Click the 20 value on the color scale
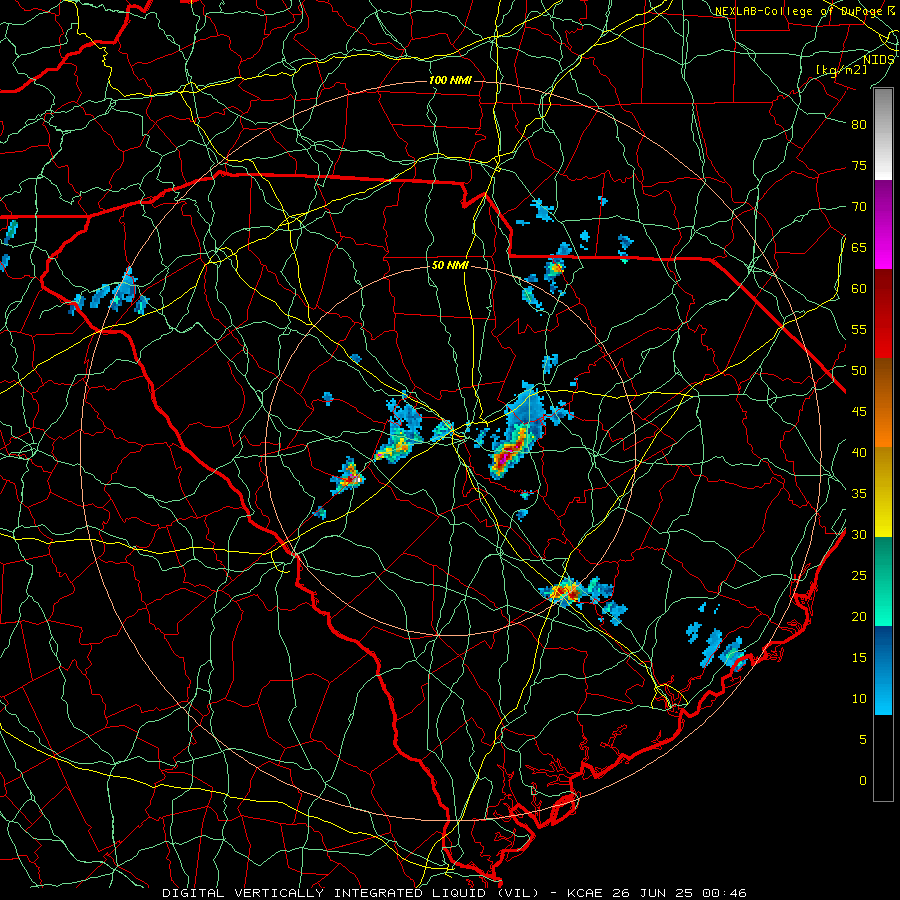The width and height of the screenshot is (900, 900). tap(859, 616)
